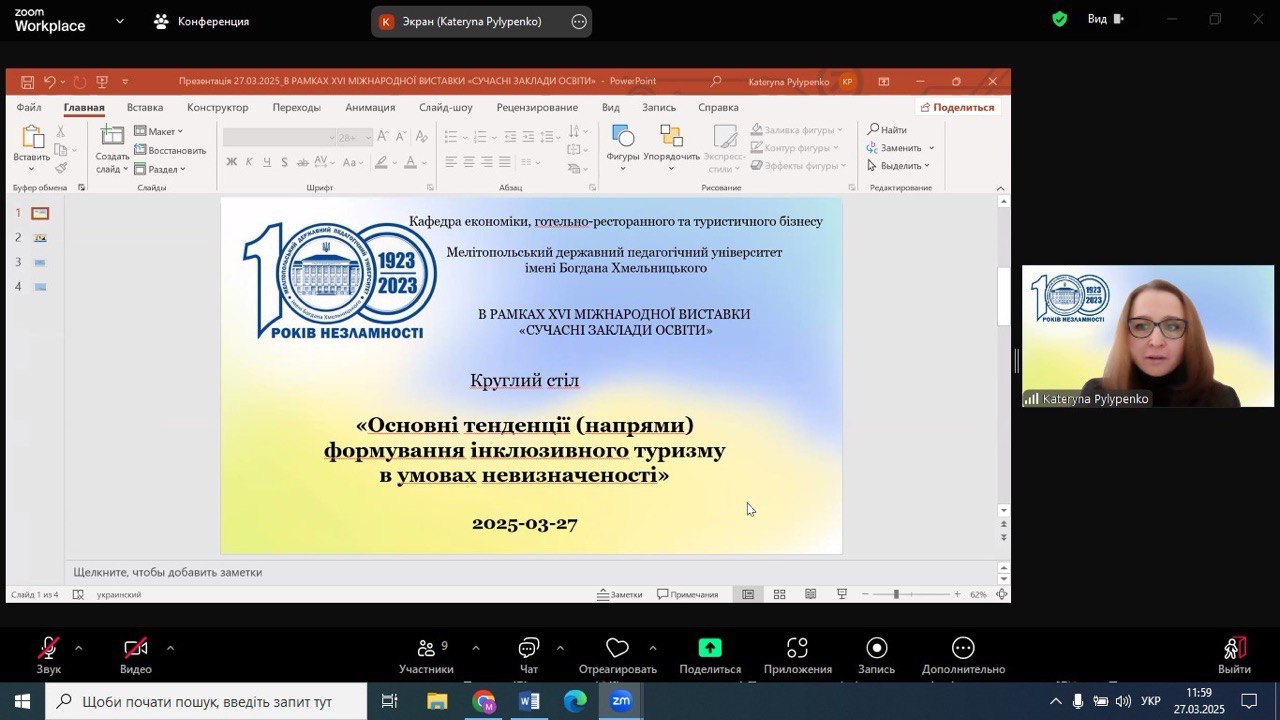This screenshot has width=1280, height=720.
Task: Select slide 2 thumbnail in panel
Action: pyautogui.click(x=40, y=238)
